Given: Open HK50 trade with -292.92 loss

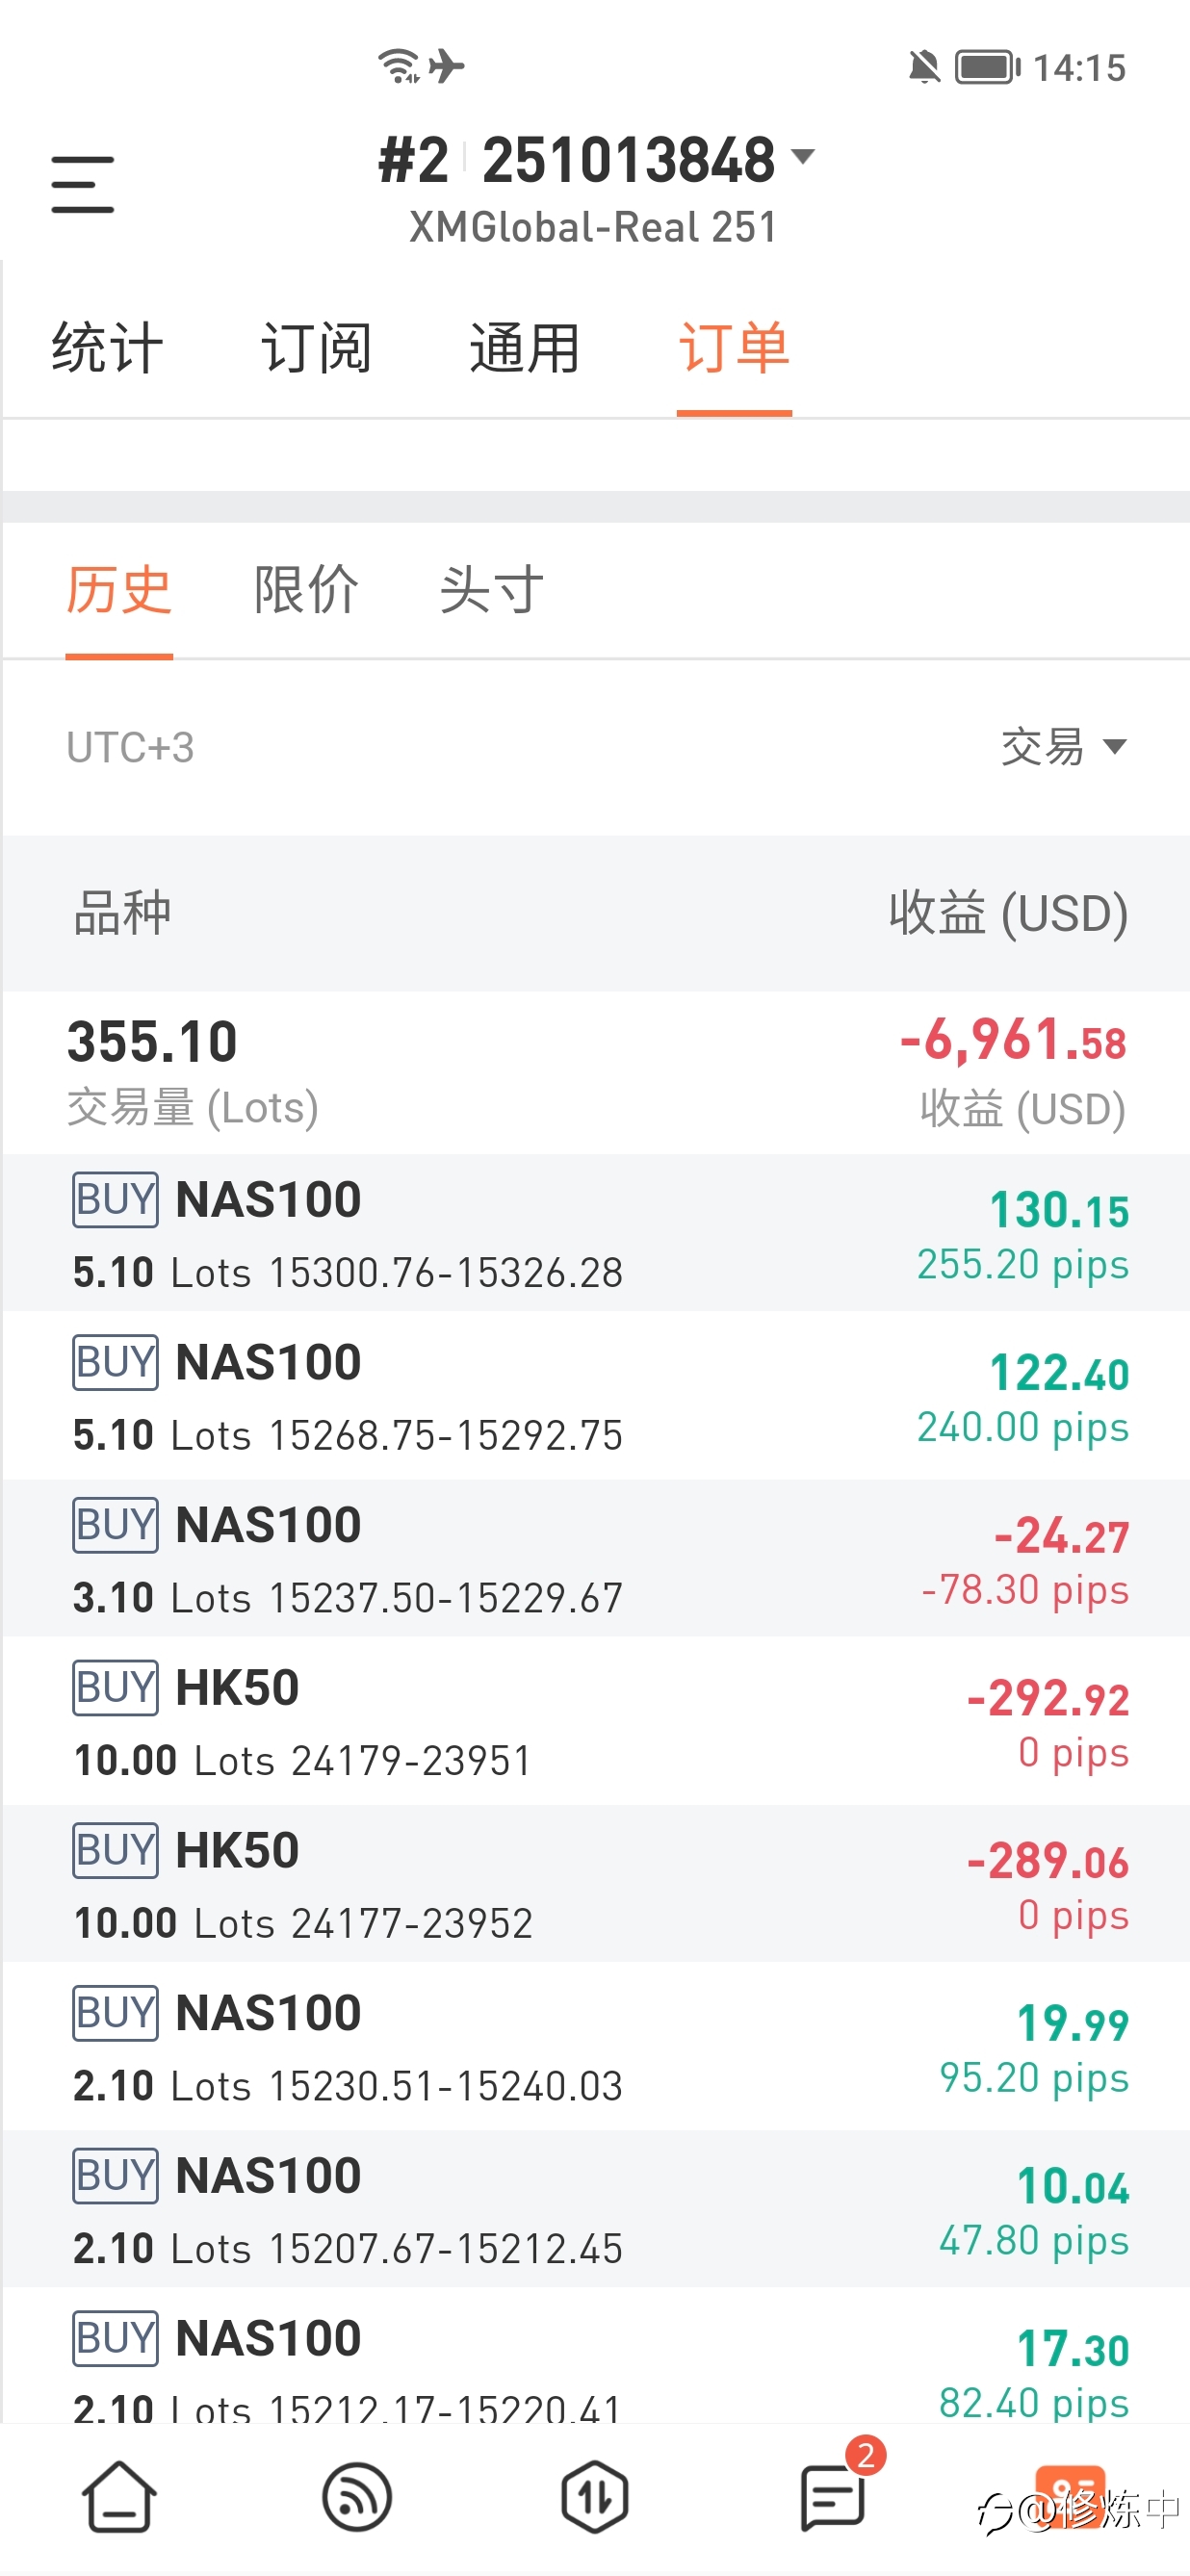Looking at the screenshot, I should (x=595, y=1720).
